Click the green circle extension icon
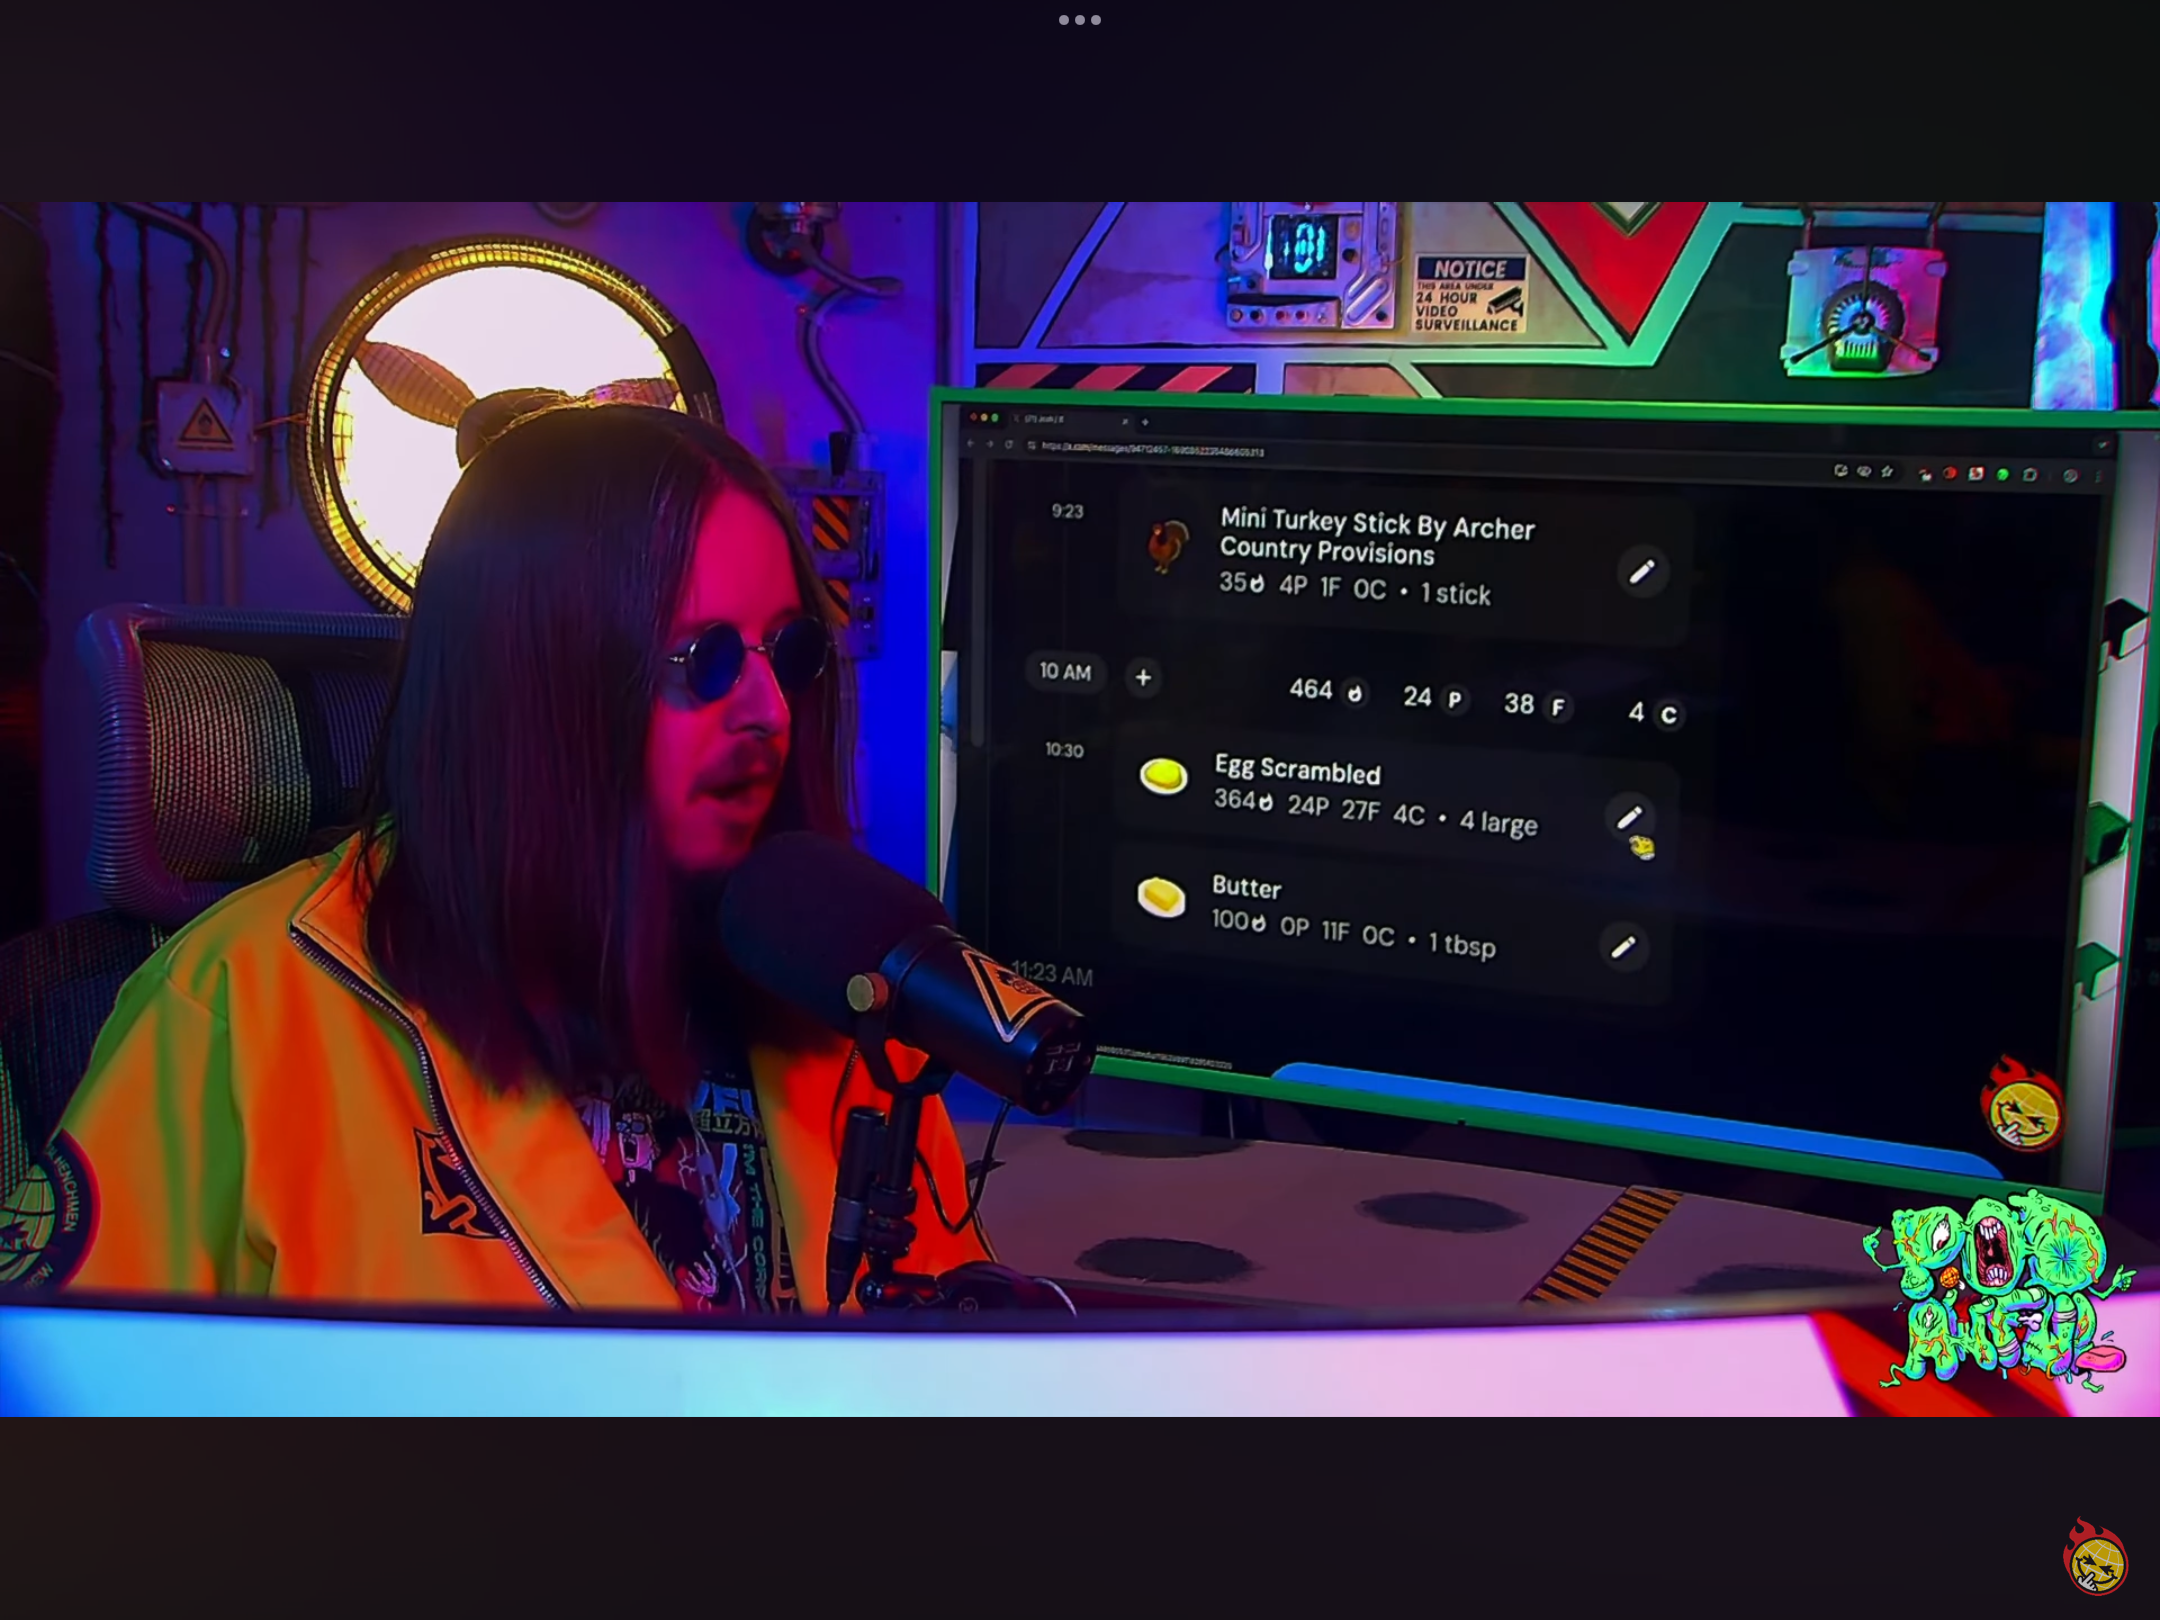The image size is (2160, 1620). coord(2002,475)
